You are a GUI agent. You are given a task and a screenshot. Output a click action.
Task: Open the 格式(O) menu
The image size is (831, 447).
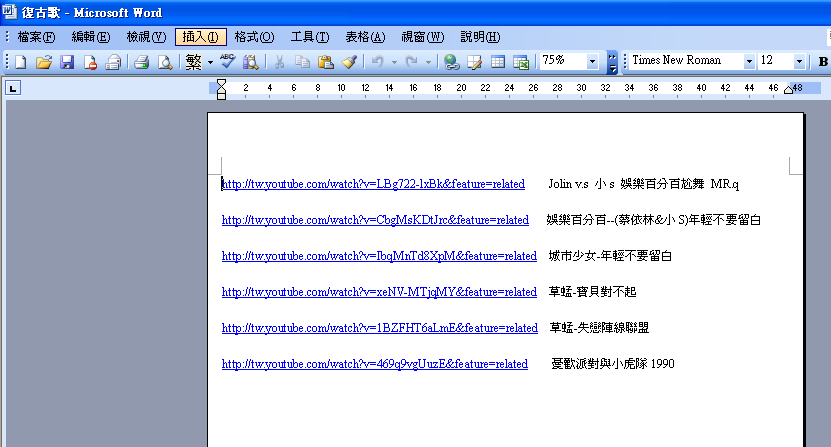[254, 37]
